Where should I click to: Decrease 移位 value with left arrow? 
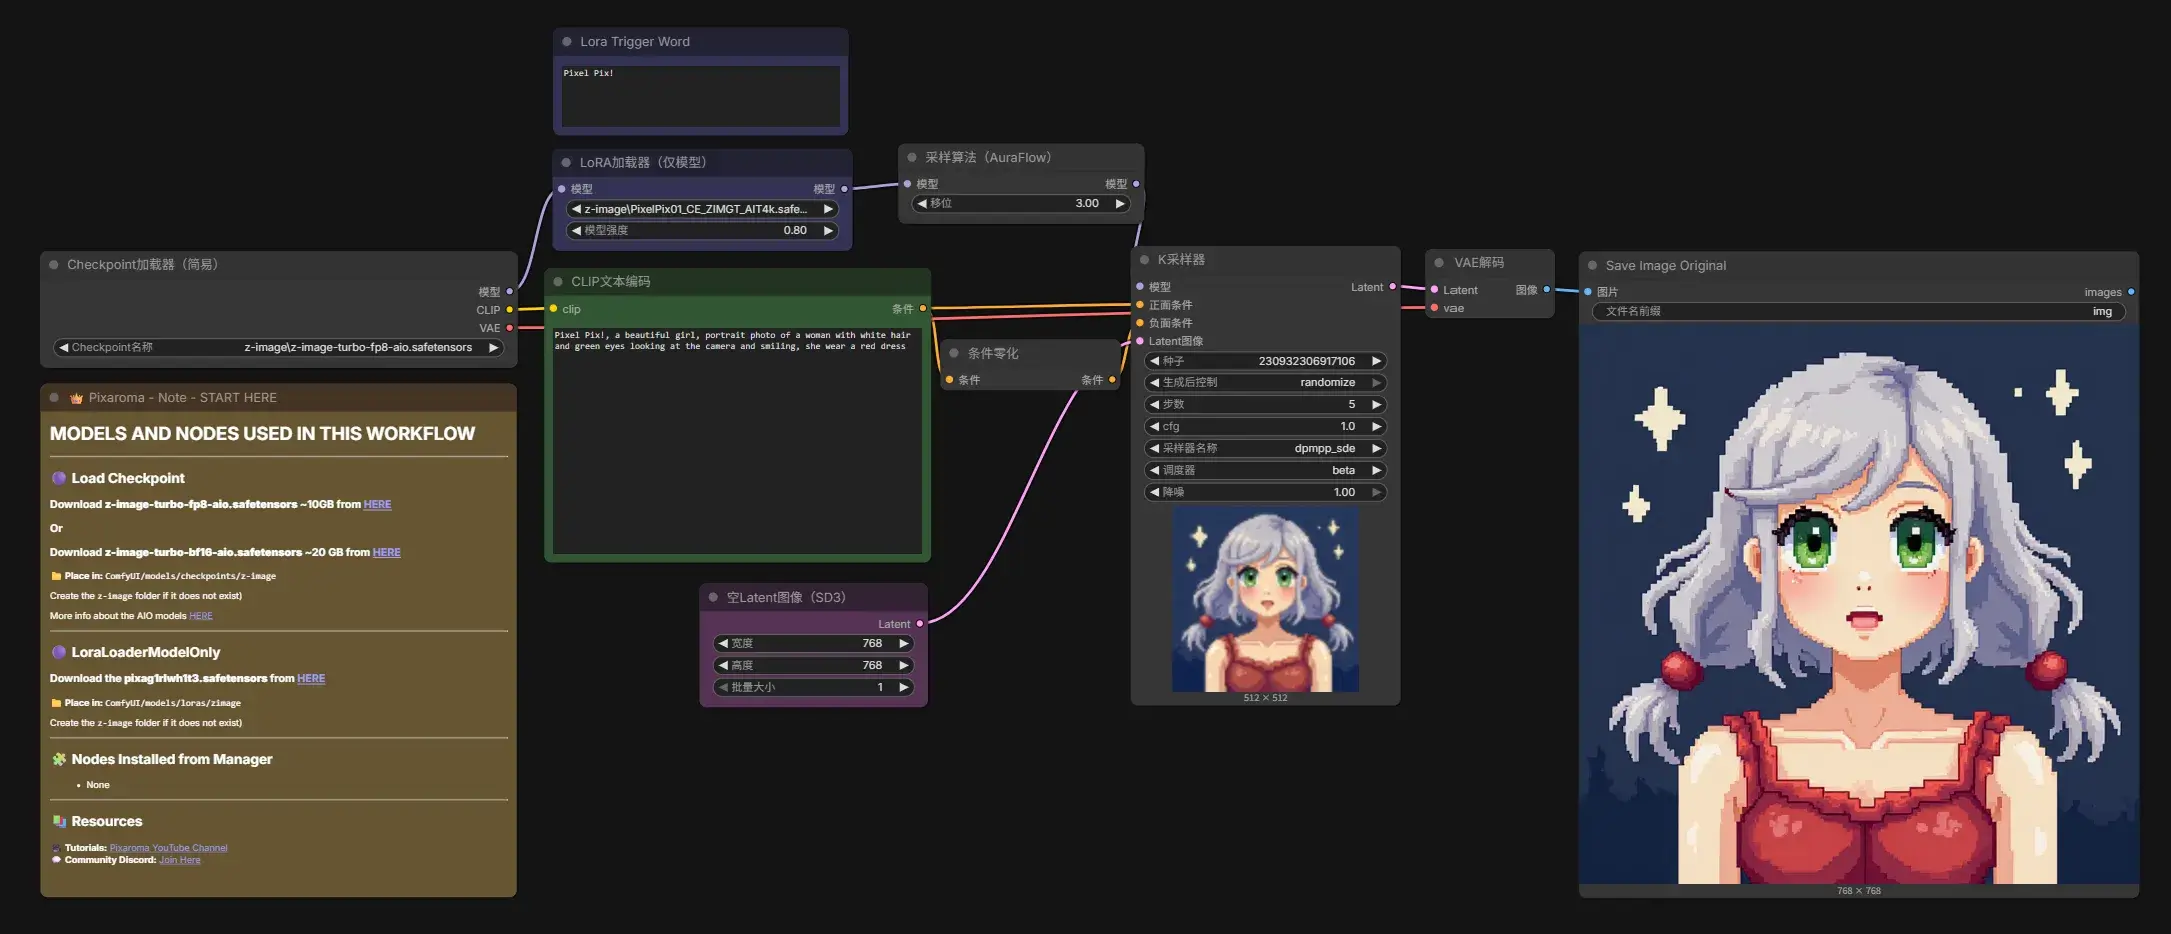[922, 204]
